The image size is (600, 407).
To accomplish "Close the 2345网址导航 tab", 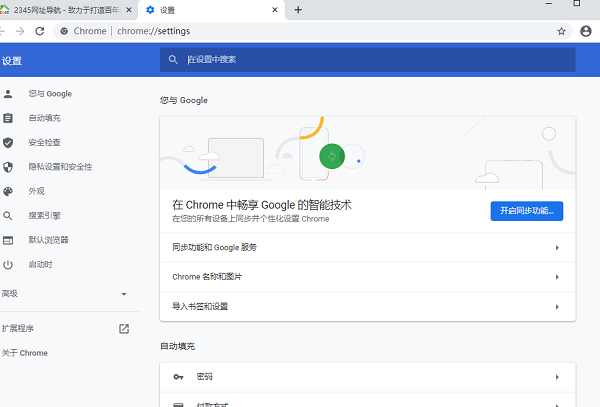I will [129, 10].
